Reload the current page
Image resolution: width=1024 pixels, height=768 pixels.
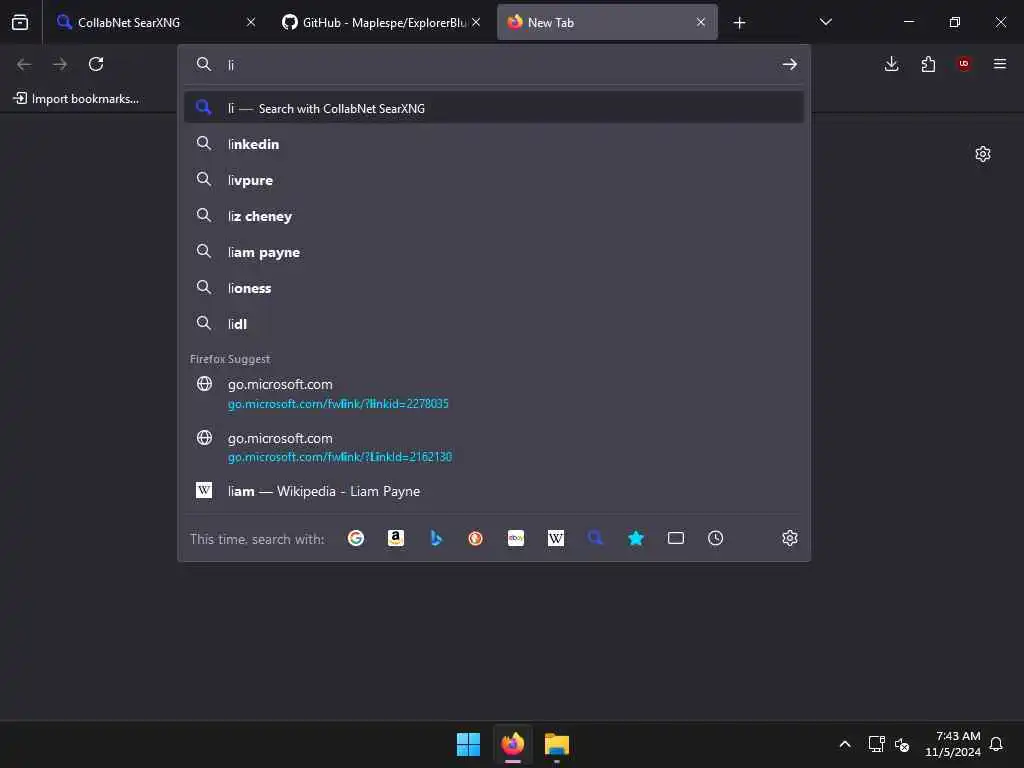pos(96,64)
